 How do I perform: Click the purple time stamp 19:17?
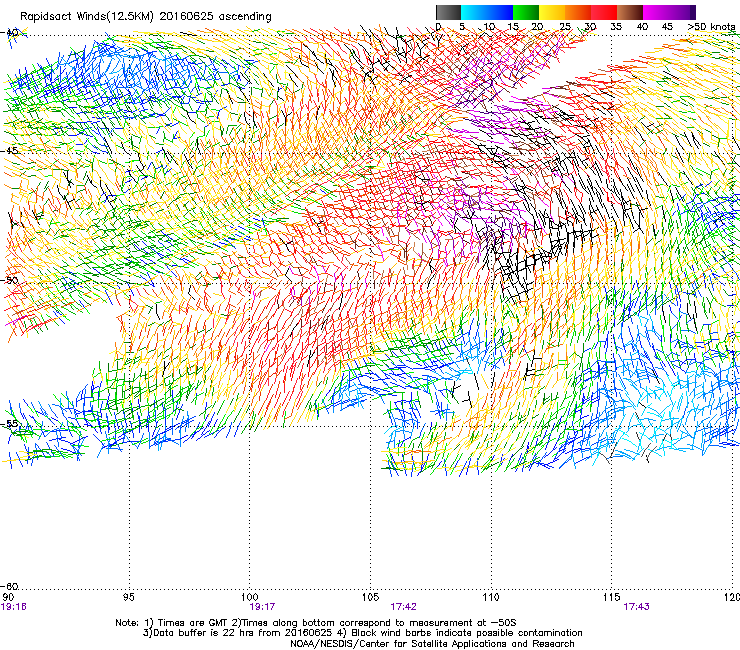click(262, 607)
